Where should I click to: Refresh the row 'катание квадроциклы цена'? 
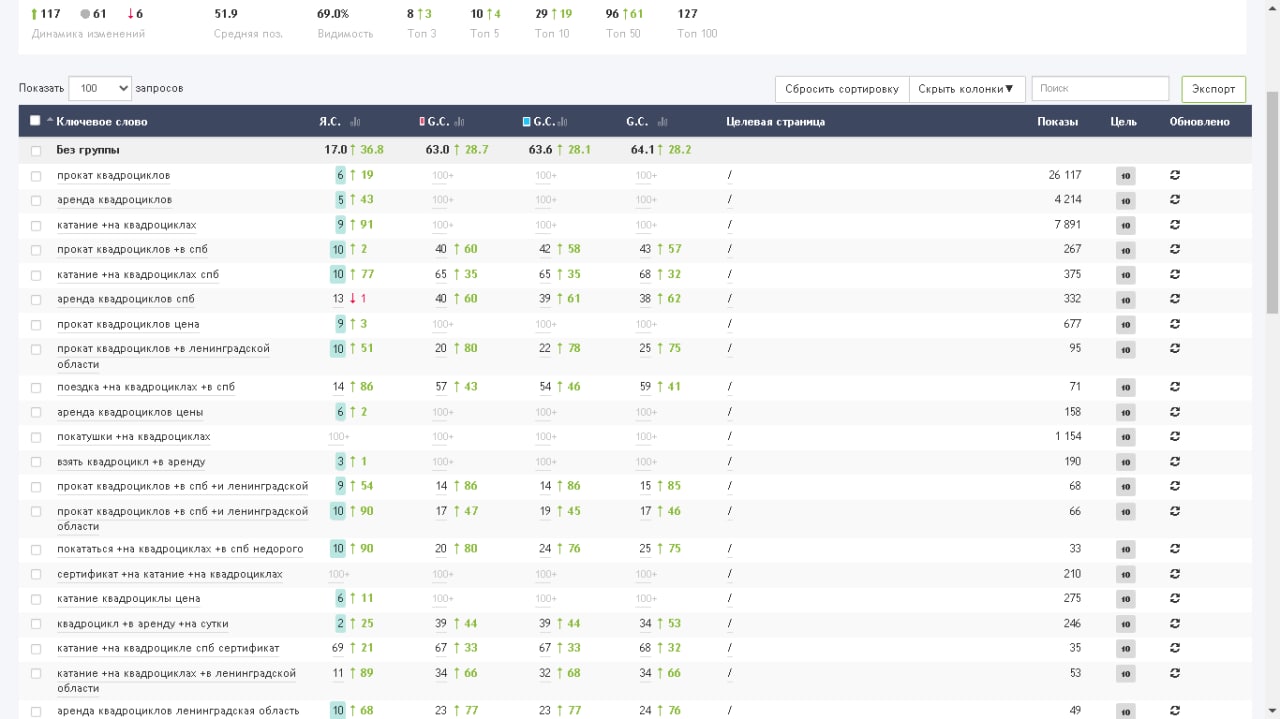pyautogui.click(x=1175, y=599)
